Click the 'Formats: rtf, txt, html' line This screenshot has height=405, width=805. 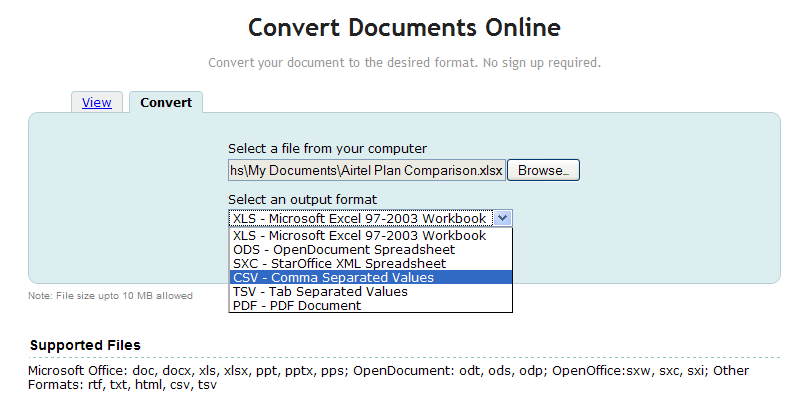click(x=123, y=384)
